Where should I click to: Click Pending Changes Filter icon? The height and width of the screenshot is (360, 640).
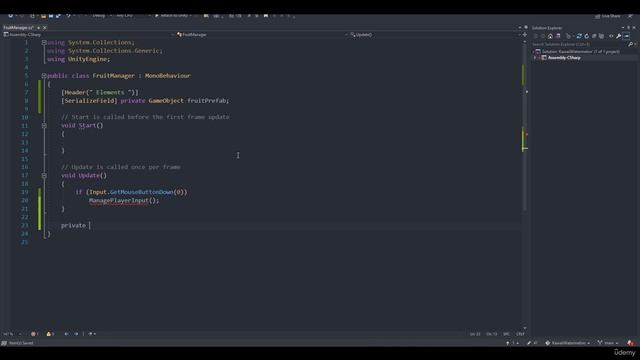tap(568, 36)
